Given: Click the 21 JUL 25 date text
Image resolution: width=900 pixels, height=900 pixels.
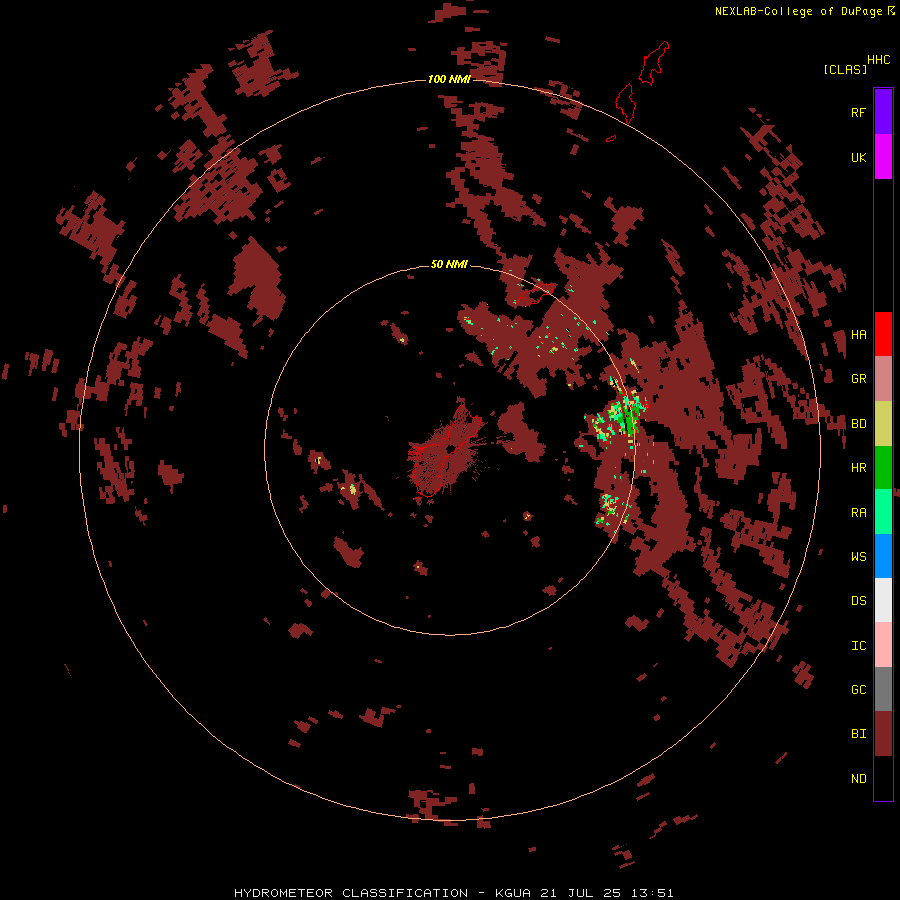Looking at the screenshot, I should [x=581, y=893].
